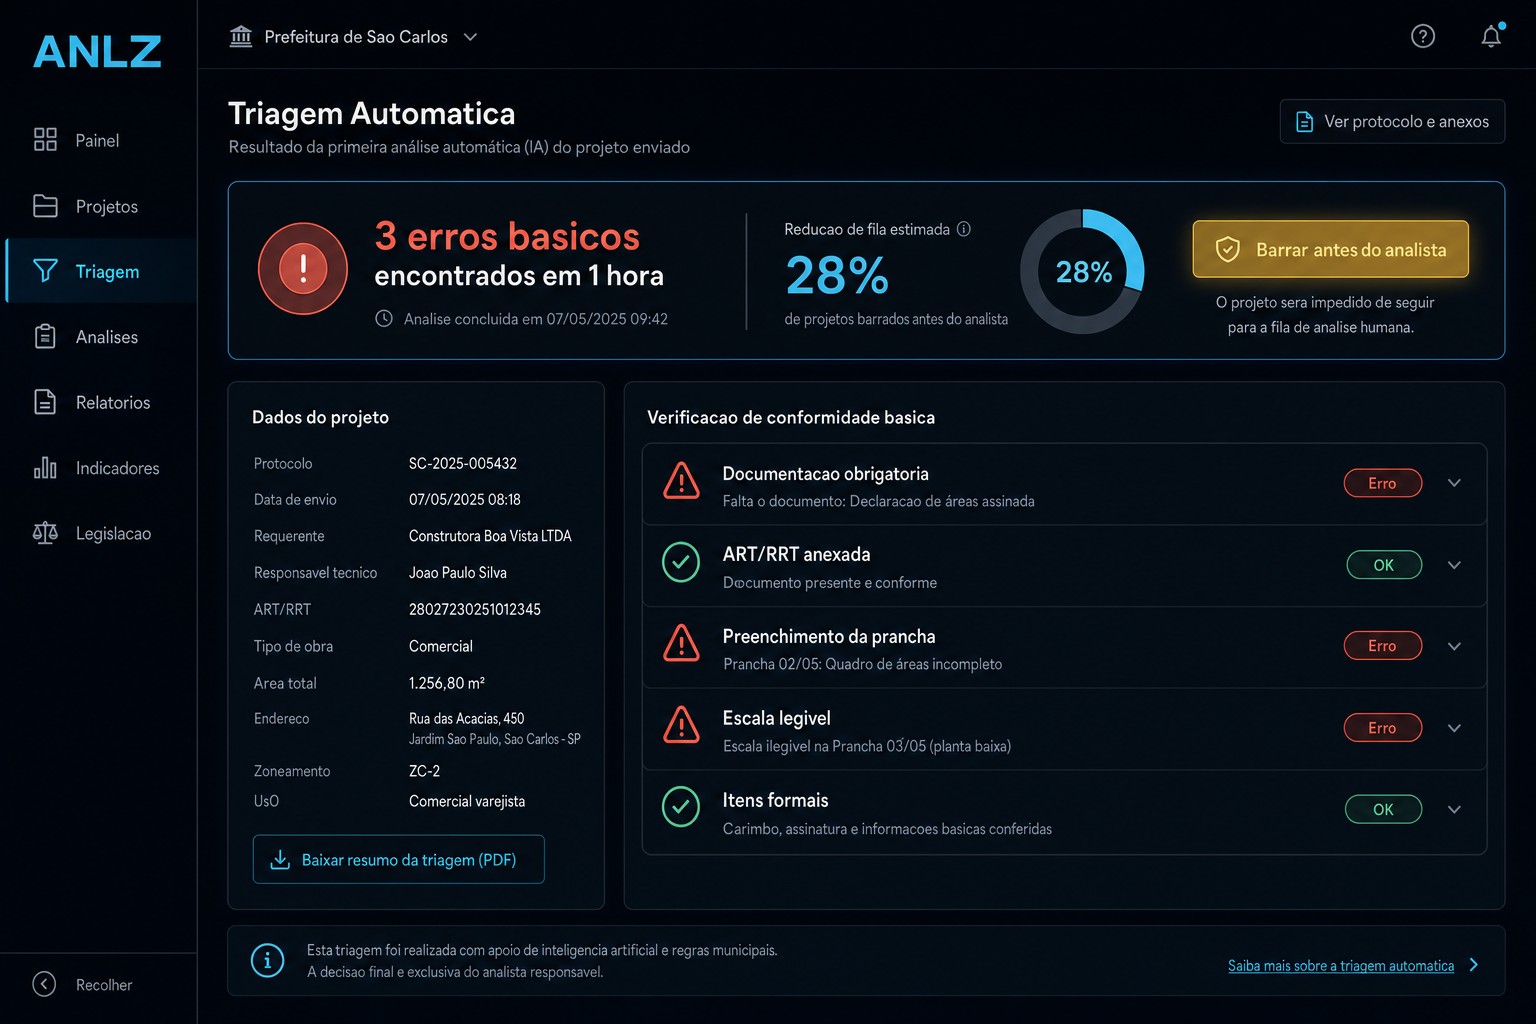
Task: Click zoneamento value ZC-2
Action: (x=424, y=771)
